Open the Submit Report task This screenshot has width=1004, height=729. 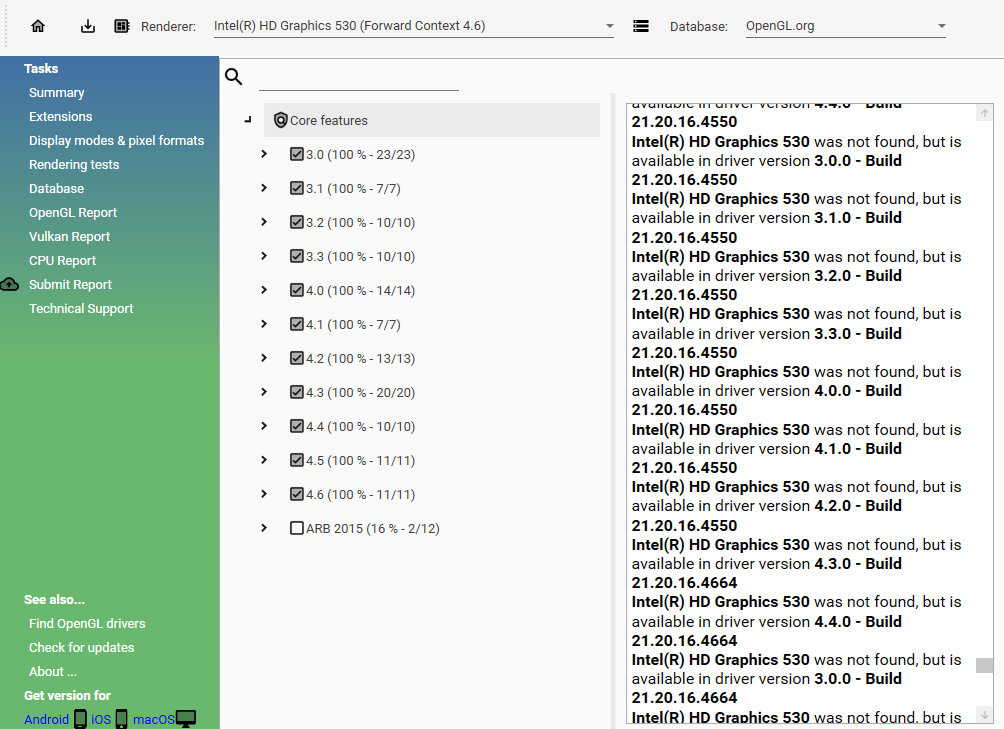[x=70, y=284]
